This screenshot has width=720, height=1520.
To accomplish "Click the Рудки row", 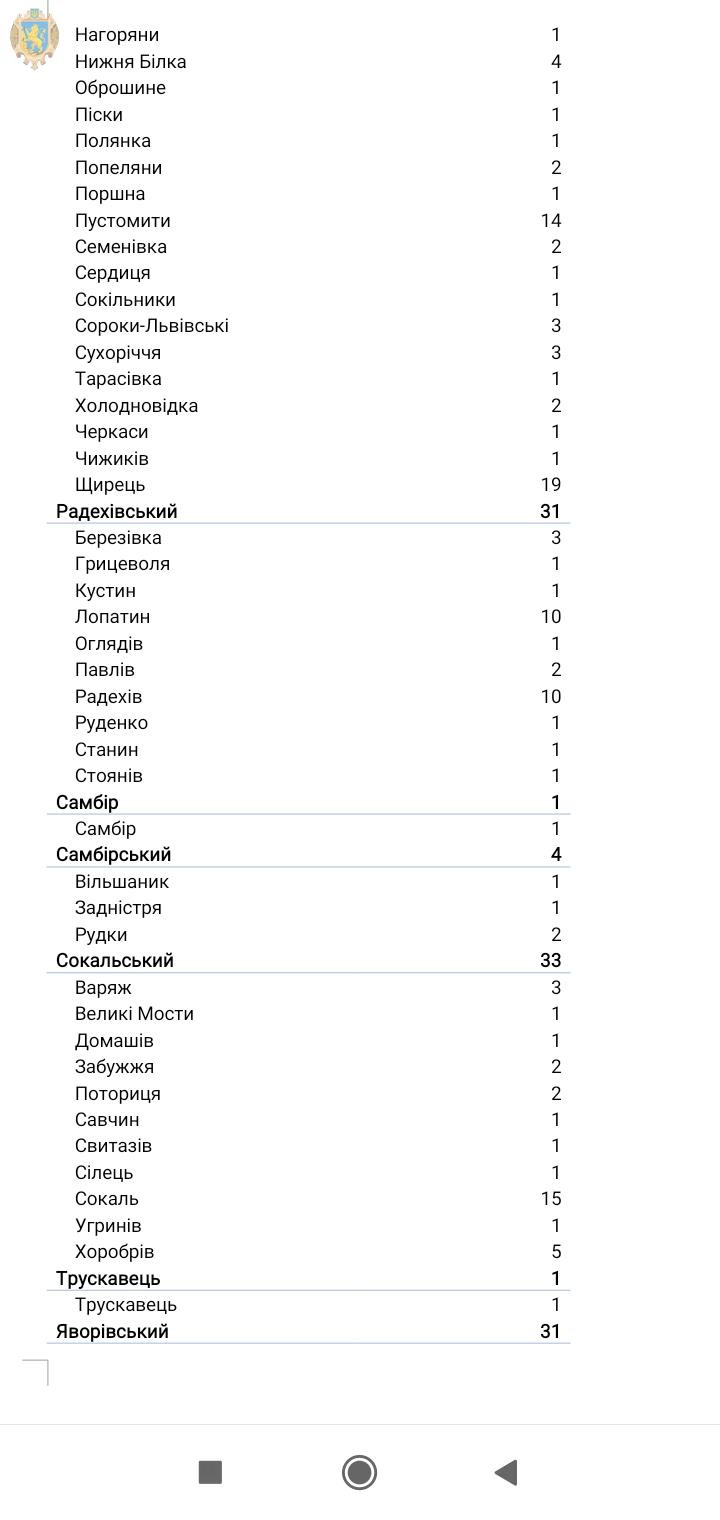I will (101, 934).
